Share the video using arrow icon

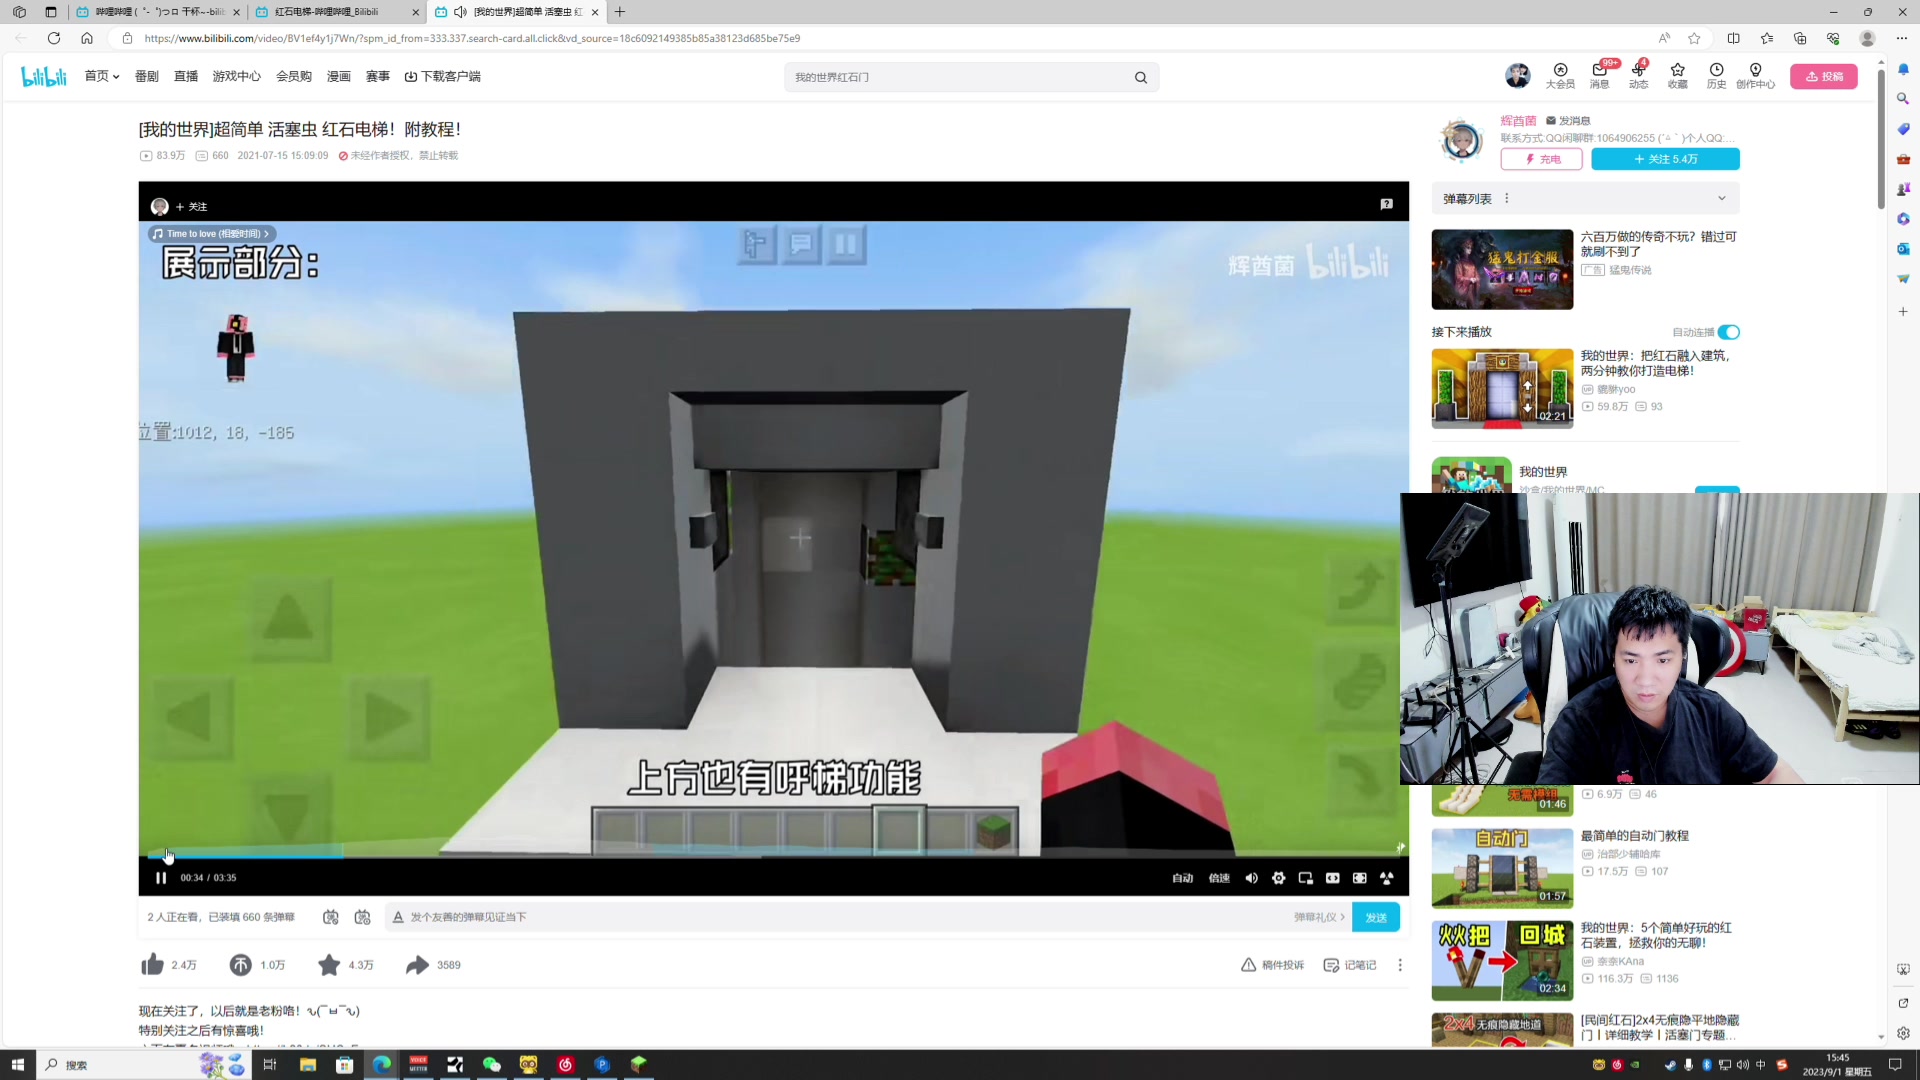[417, 965]
